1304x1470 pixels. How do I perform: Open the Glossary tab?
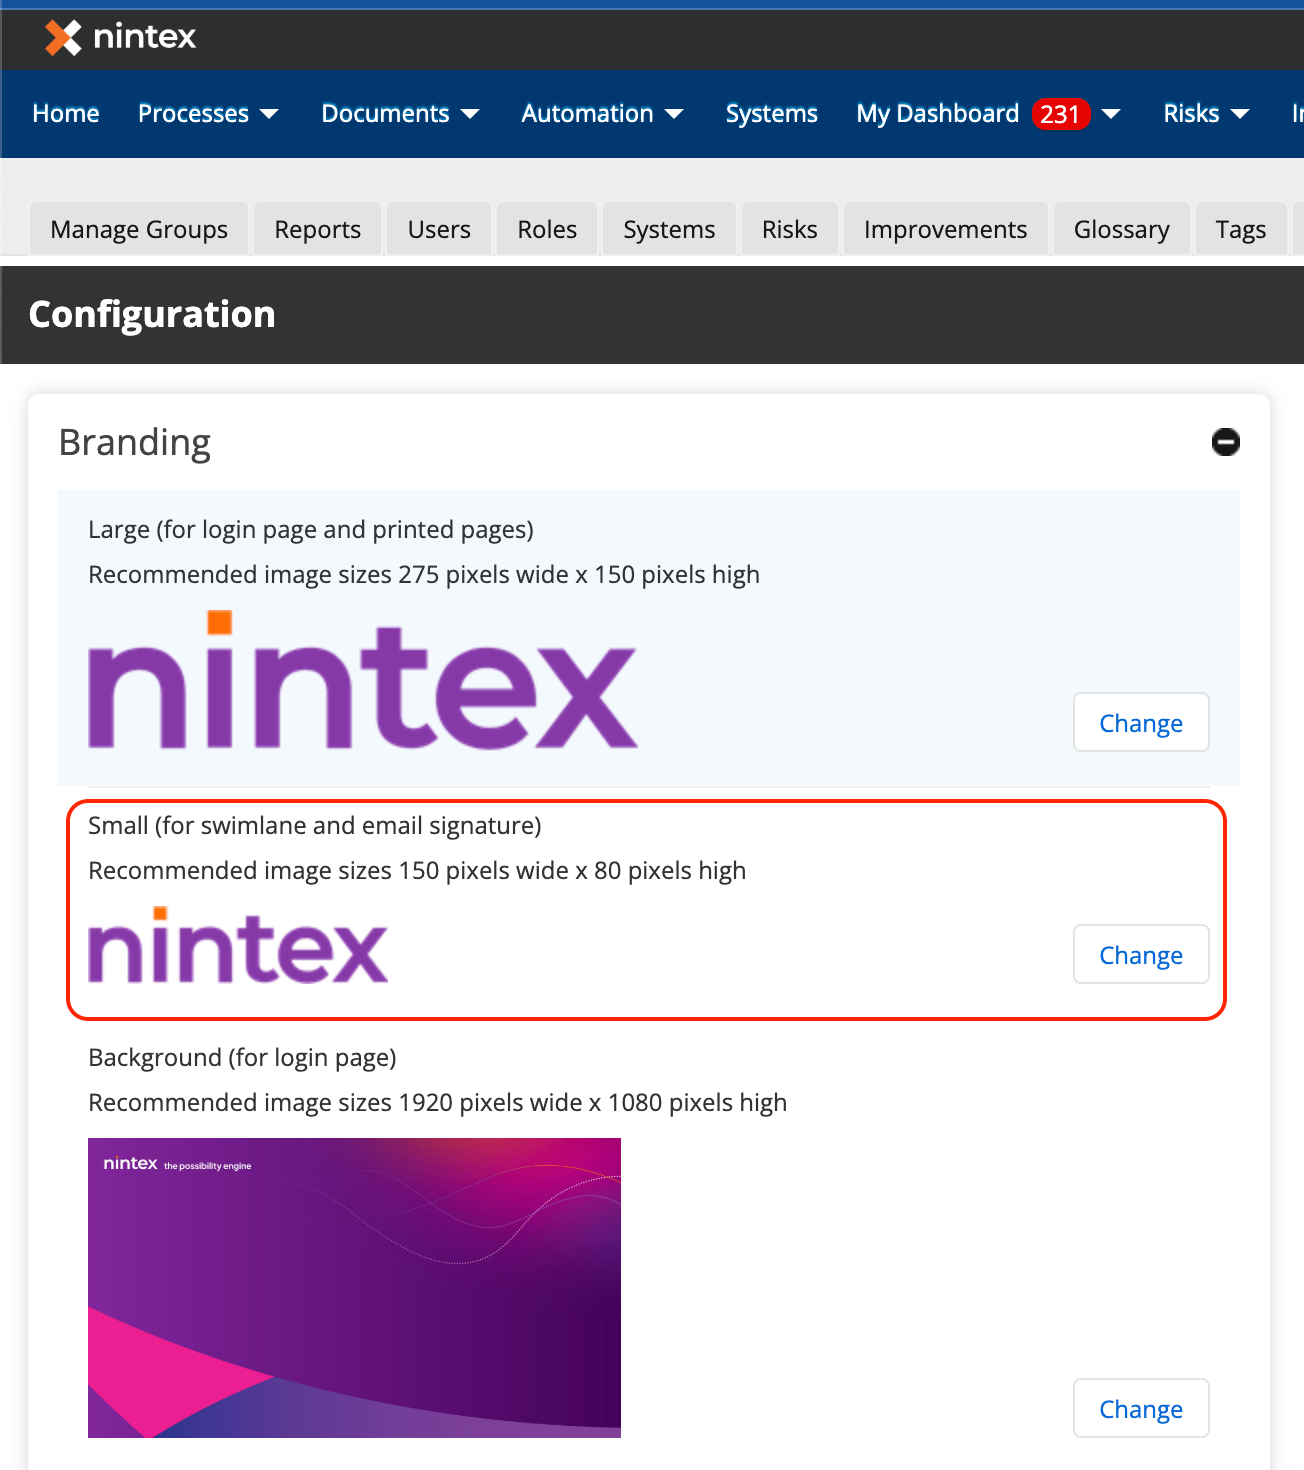(x=1121, y=229)
